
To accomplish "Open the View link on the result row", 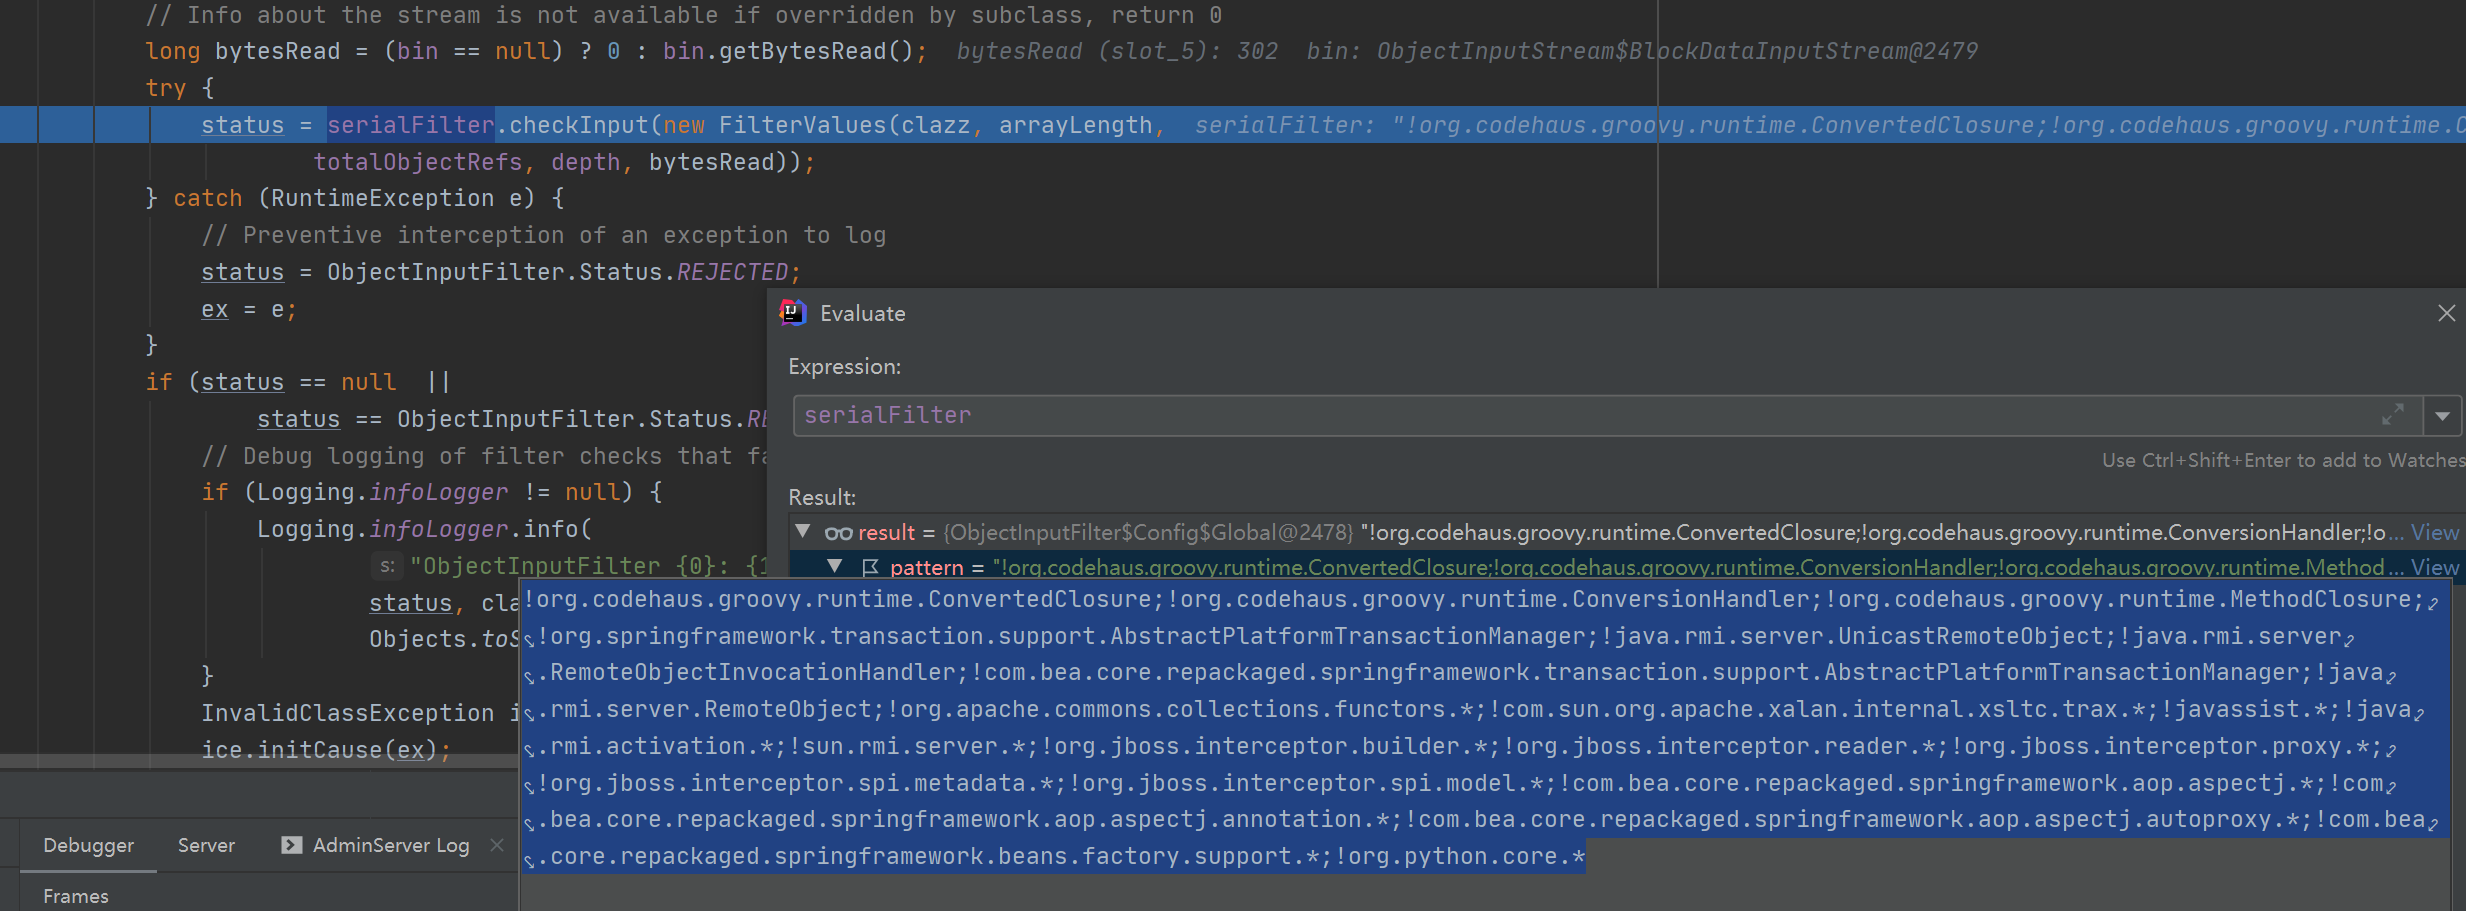I will click(x=2434, y=532).
